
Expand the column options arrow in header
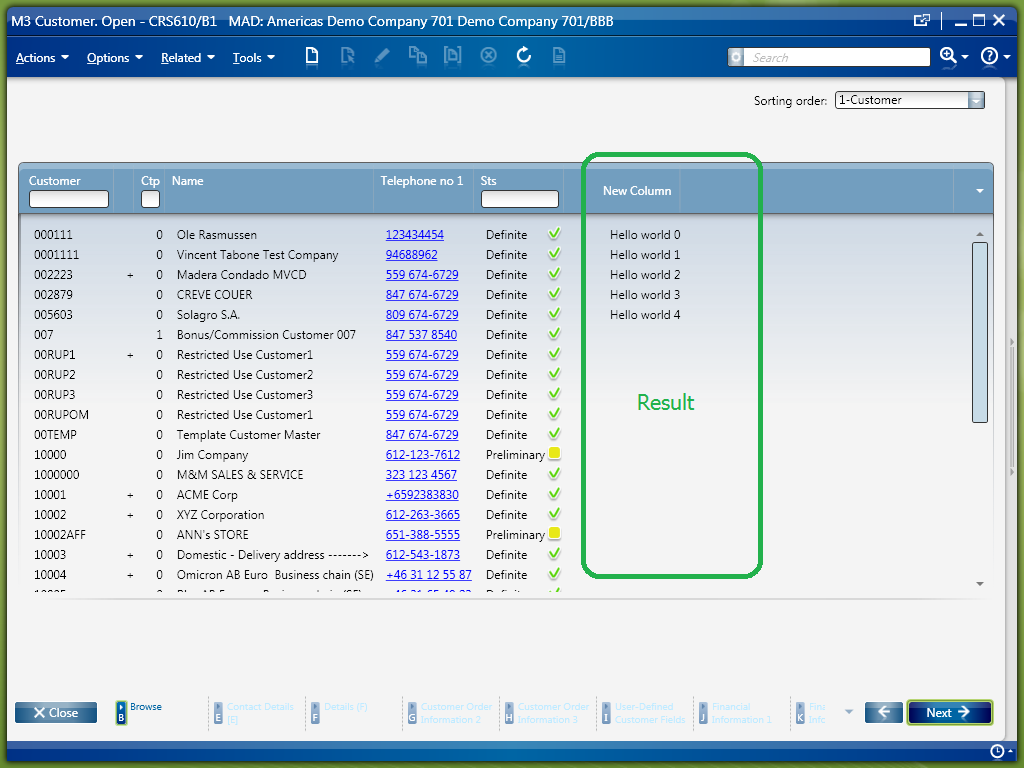click(979, 190)
